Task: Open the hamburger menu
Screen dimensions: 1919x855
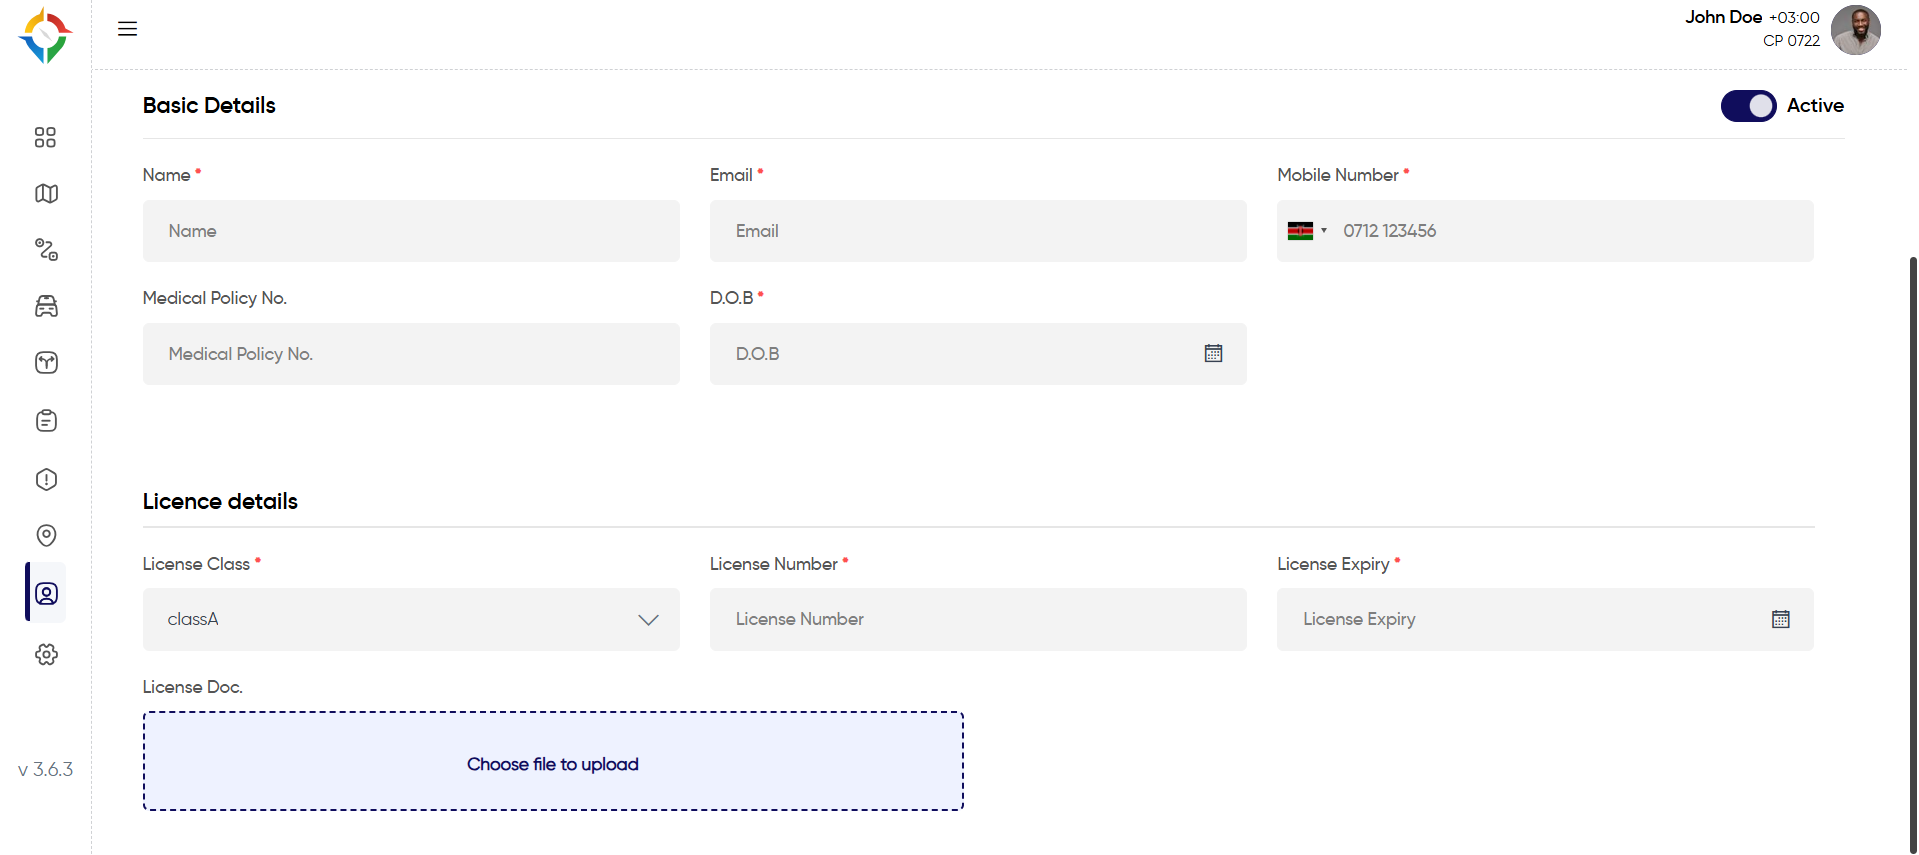Action: point(127,29)
